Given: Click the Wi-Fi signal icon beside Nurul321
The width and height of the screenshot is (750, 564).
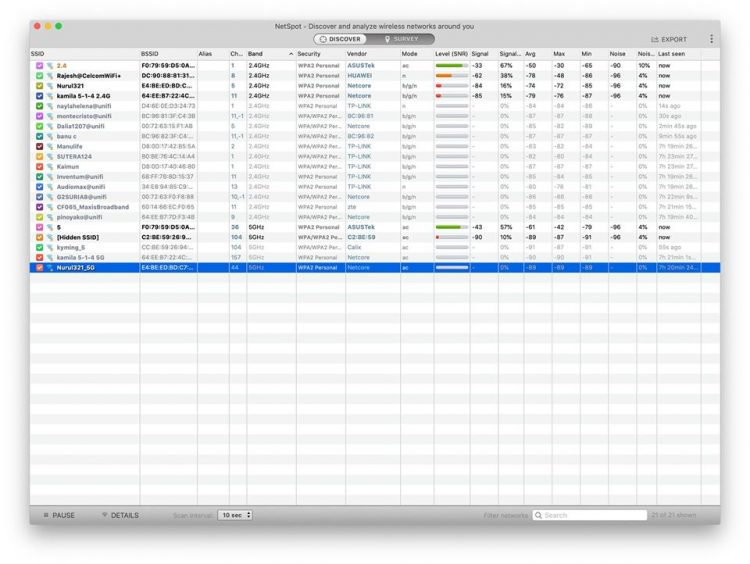Looking at the screenshot, I should pyautogui.click(x=49, y=86).
